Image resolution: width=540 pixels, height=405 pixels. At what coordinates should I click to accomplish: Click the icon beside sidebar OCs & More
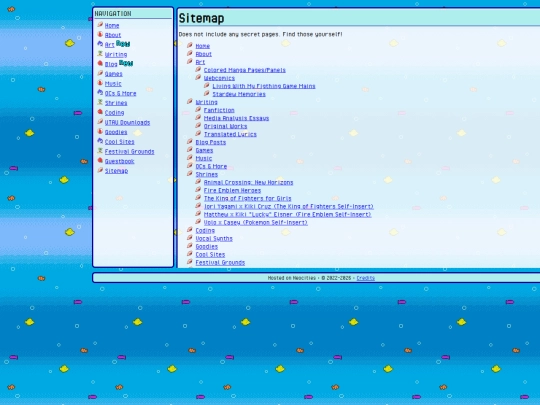[x=100, y=92]
